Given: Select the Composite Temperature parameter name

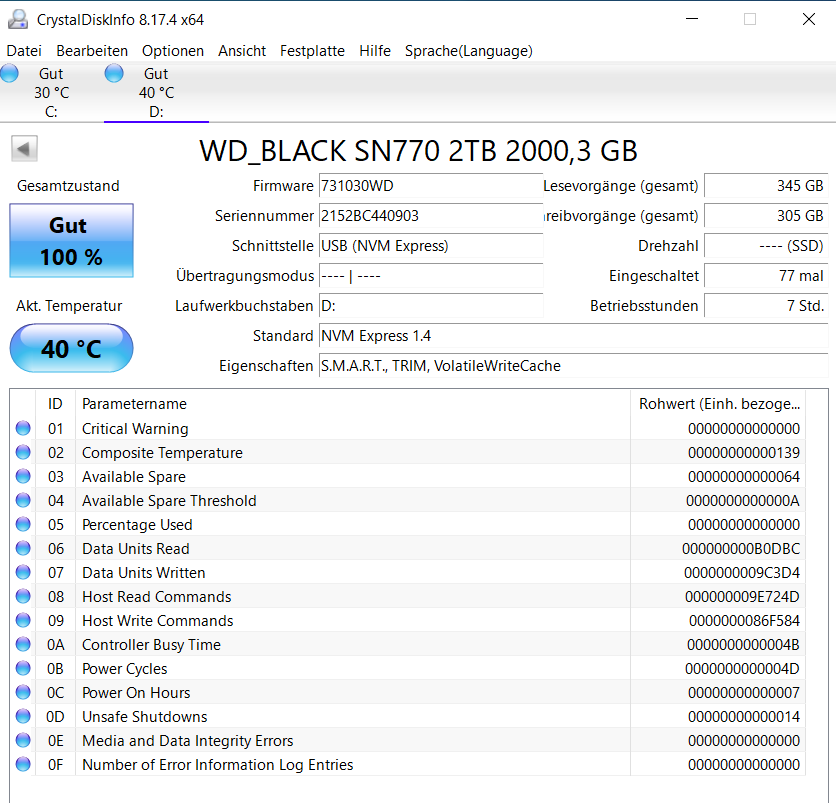Looking at the screenshot, I should pyautogui.click(x=162, y=453).
